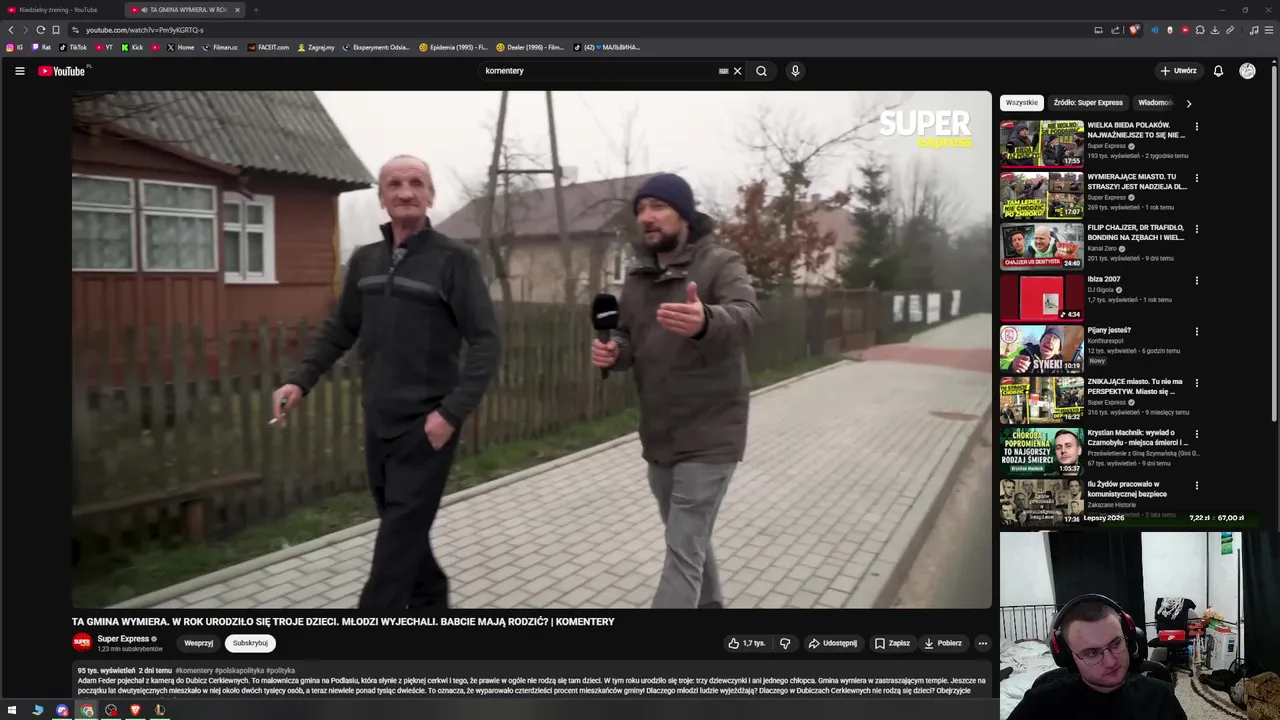1280x720 pixels.
Task: Save video with the Zapisz button
Action: coord(892,643)
